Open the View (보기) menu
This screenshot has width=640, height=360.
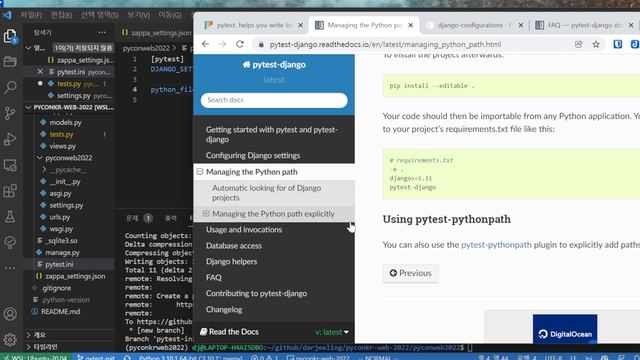tap(138, 16)
